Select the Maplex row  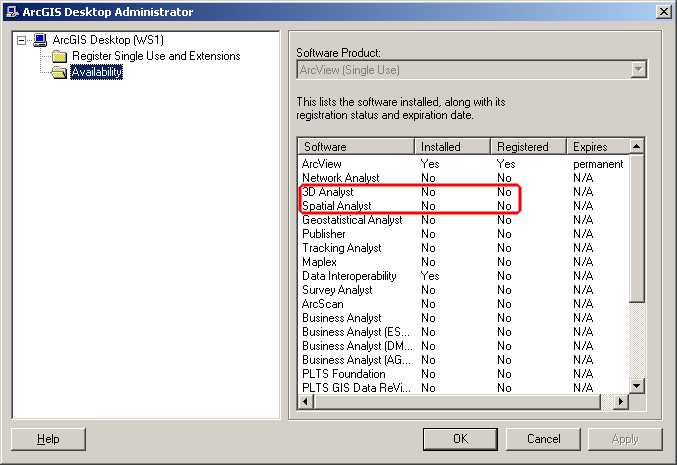pyautogui.click(x=464, y=262)
